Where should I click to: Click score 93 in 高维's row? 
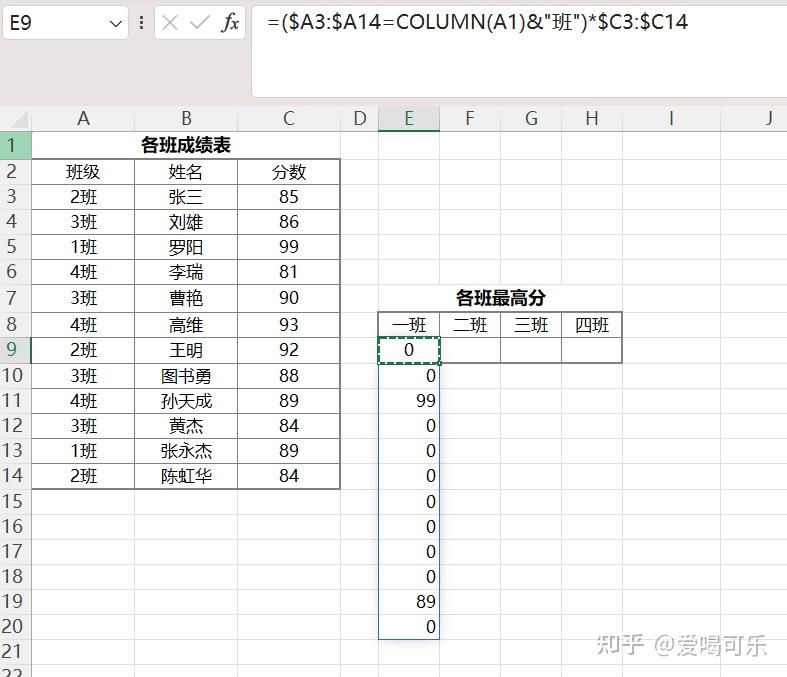coord(289,325)
